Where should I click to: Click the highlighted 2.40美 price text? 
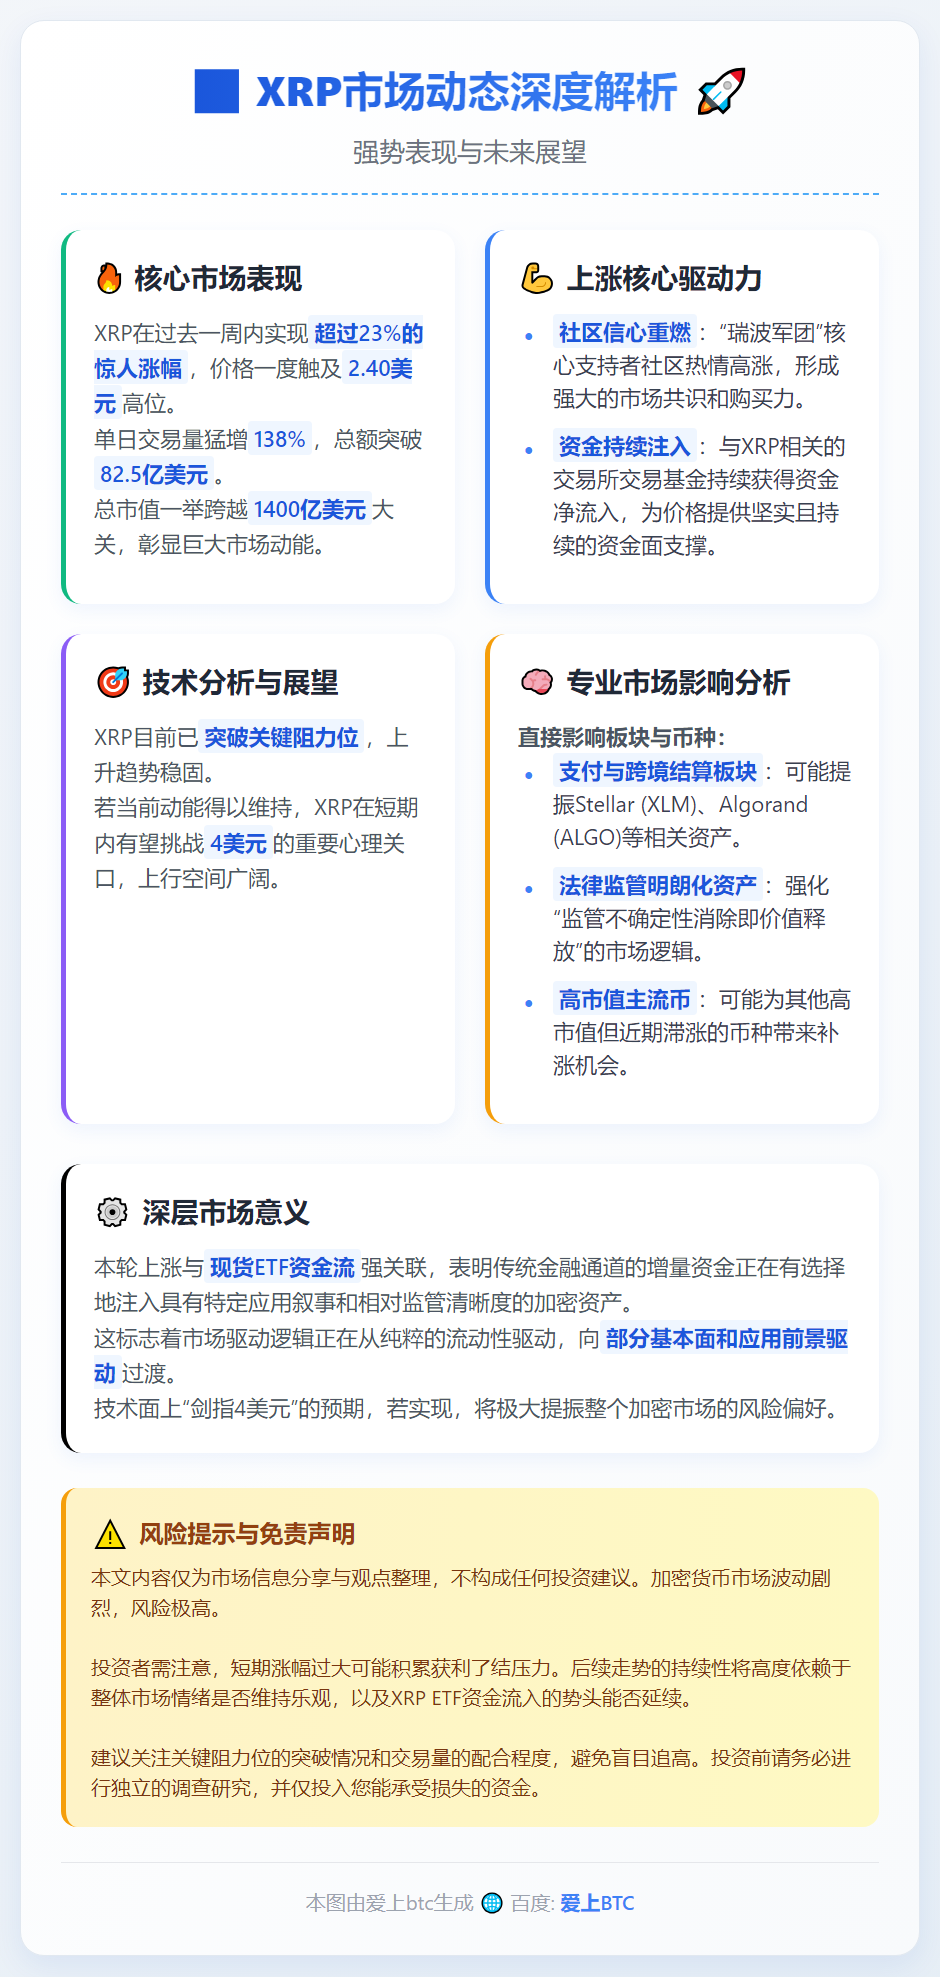[x=380, y=368]
